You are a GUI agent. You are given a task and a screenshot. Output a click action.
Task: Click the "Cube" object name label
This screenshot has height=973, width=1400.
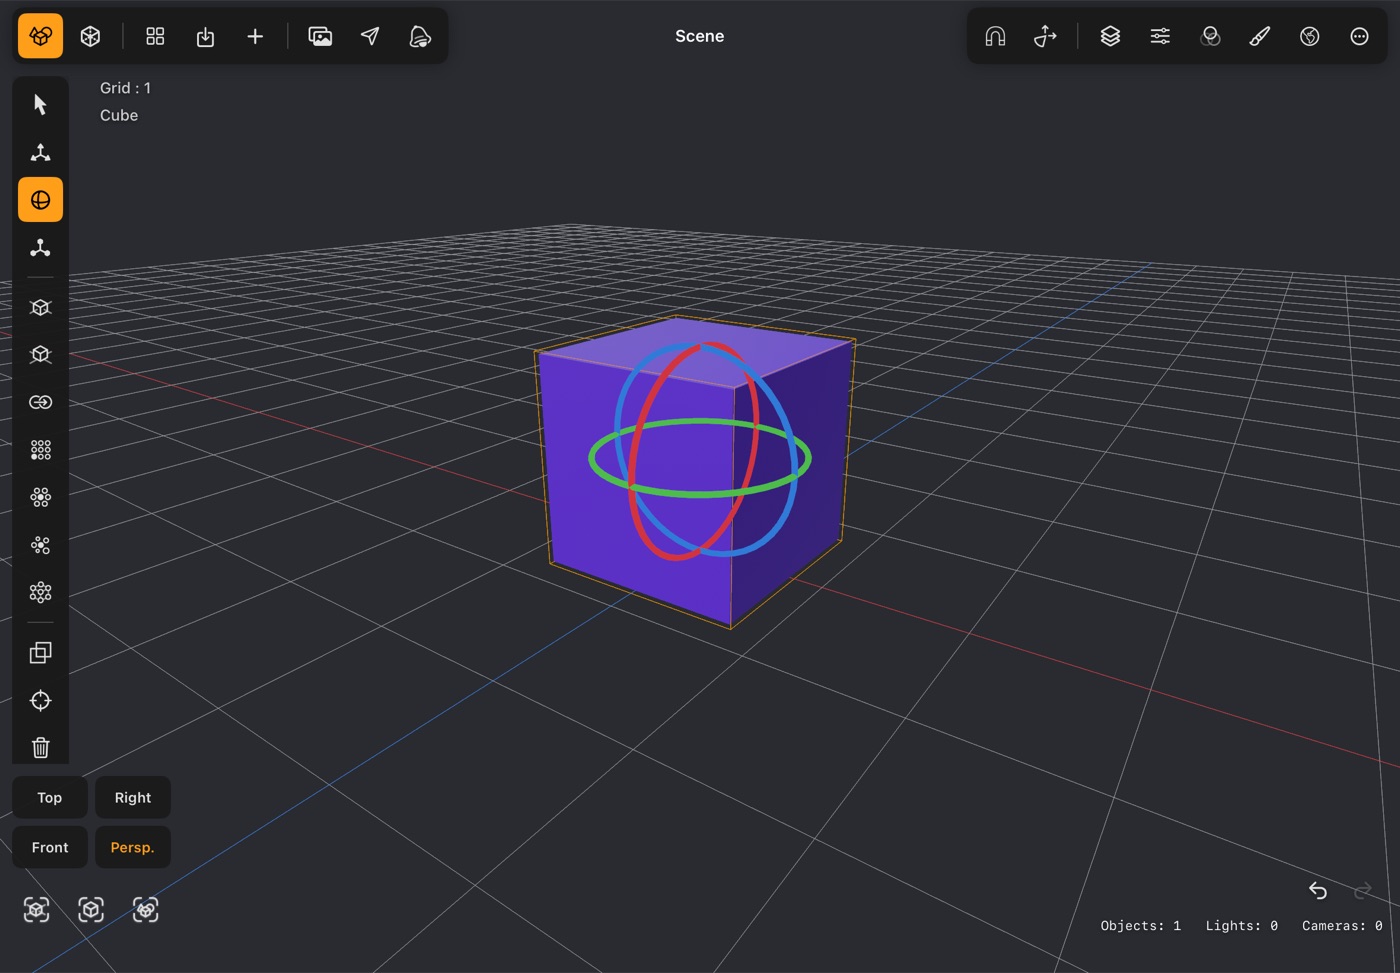(x=119, y=115)
